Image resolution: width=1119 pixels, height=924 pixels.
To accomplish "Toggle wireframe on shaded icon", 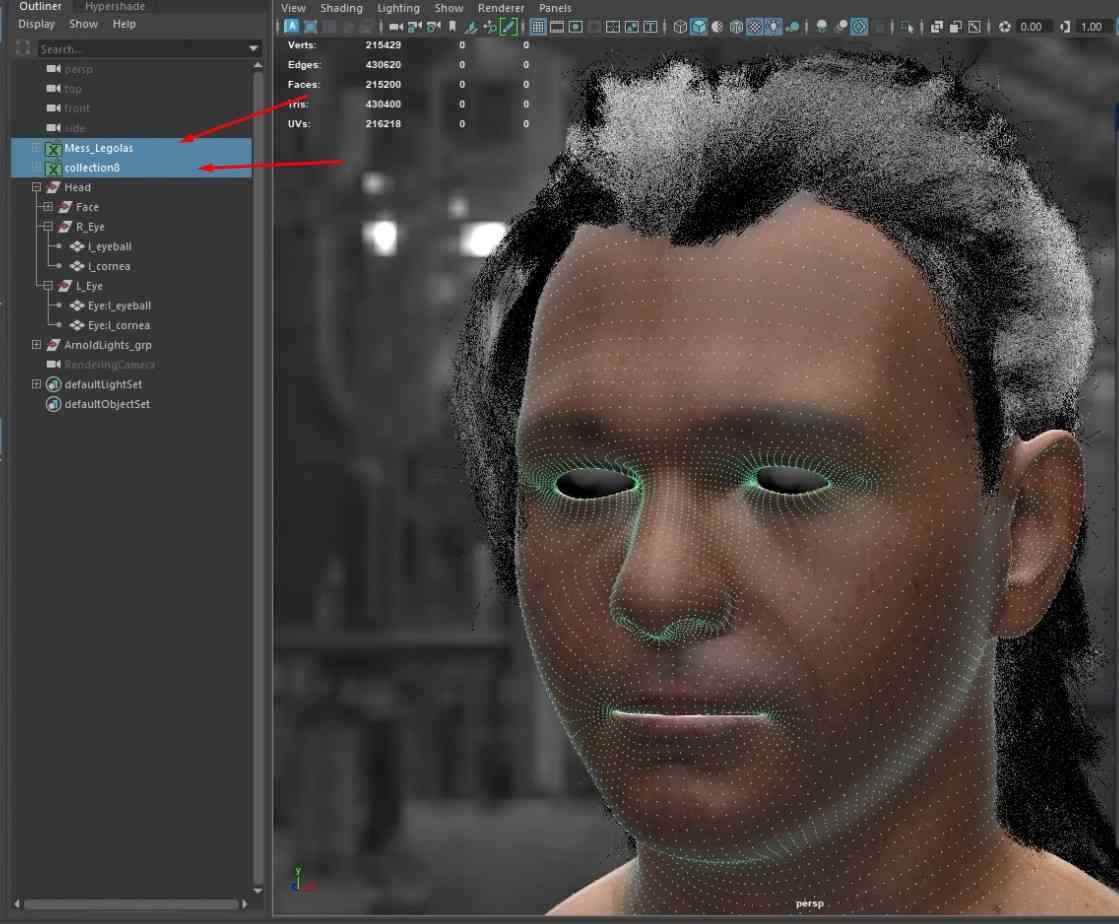I will pos(736,26).
